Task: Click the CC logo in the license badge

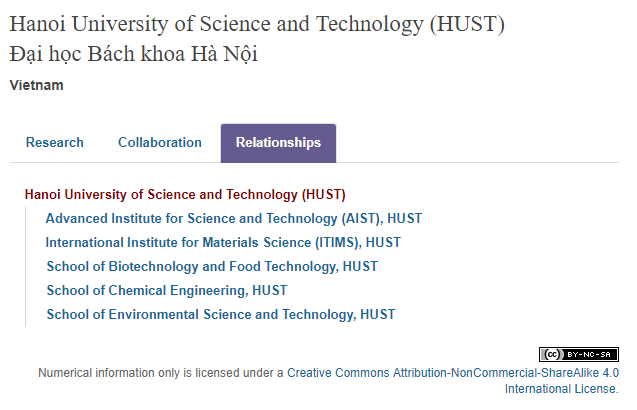Action: [x=551, y=354]
